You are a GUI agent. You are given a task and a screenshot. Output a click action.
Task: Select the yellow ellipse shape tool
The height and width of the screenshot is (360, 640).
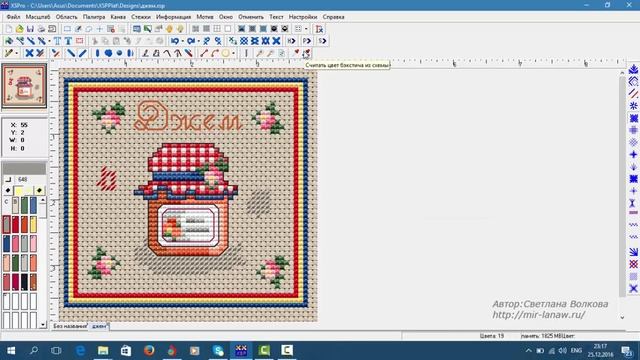point(225,53)
